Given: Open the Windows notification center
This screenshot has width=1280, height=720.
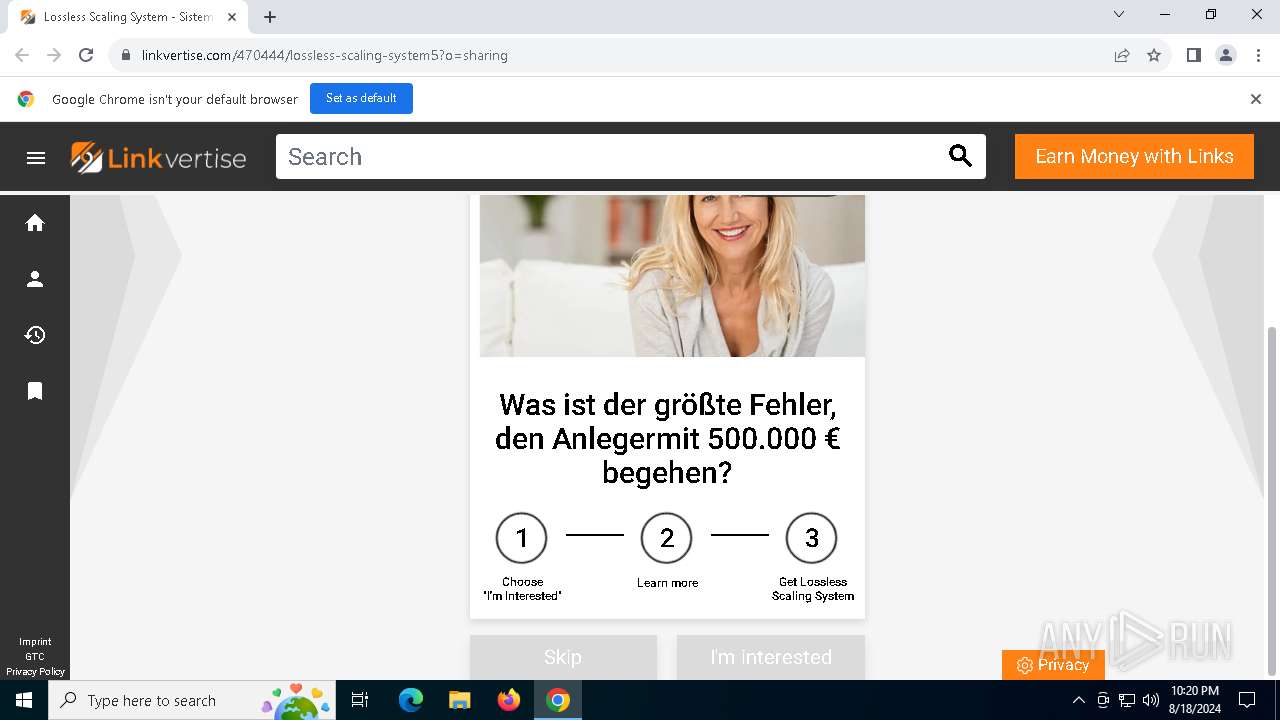Looking at the screenshot, I should [1247, 700].
